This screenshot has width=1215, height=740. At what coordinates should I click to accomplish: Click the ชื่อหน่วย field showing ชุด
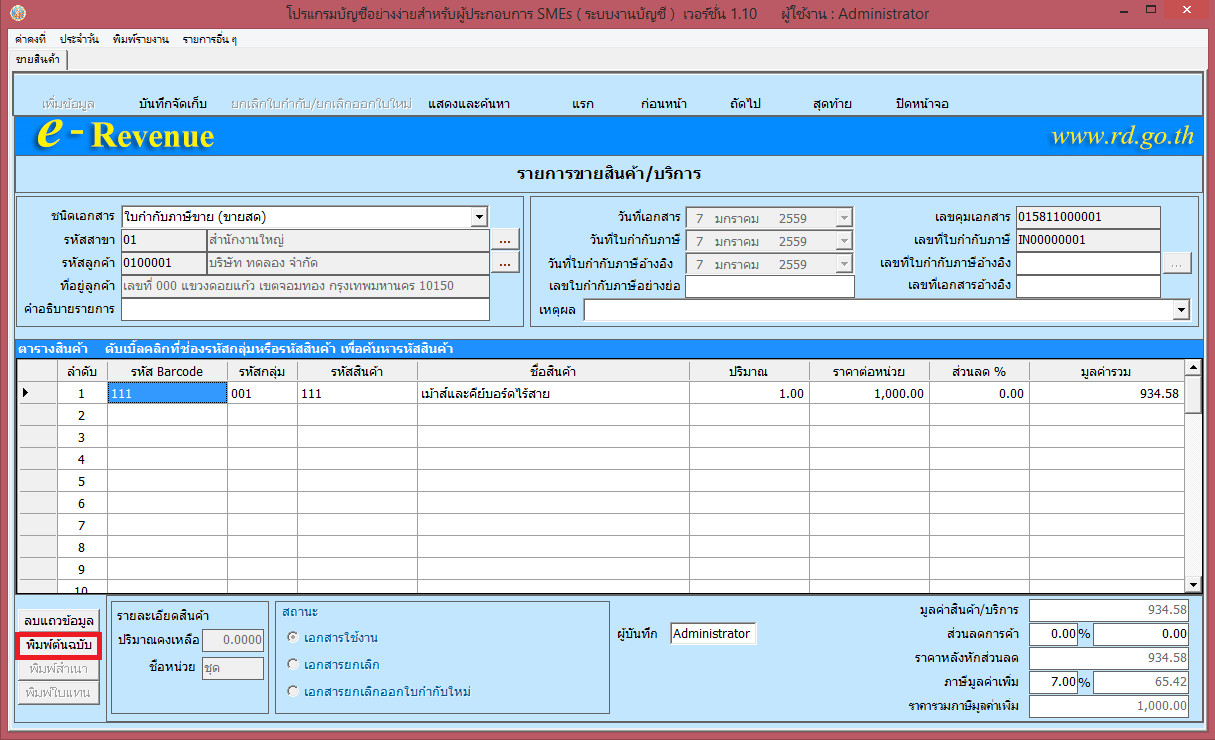click(x=232, y=667)
